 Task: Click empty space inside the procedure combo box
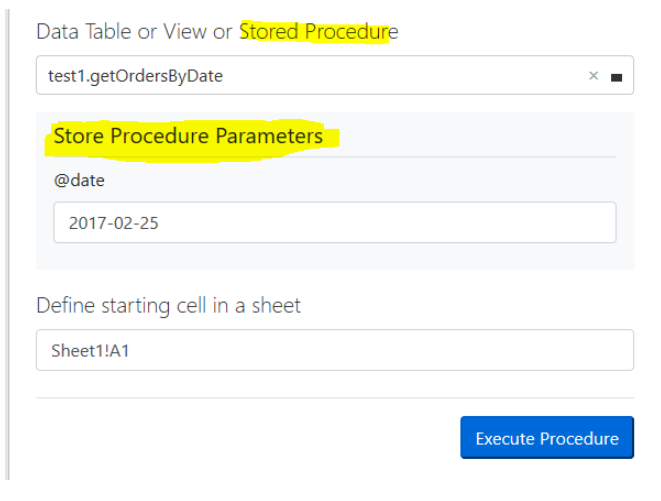click(400, 75)
